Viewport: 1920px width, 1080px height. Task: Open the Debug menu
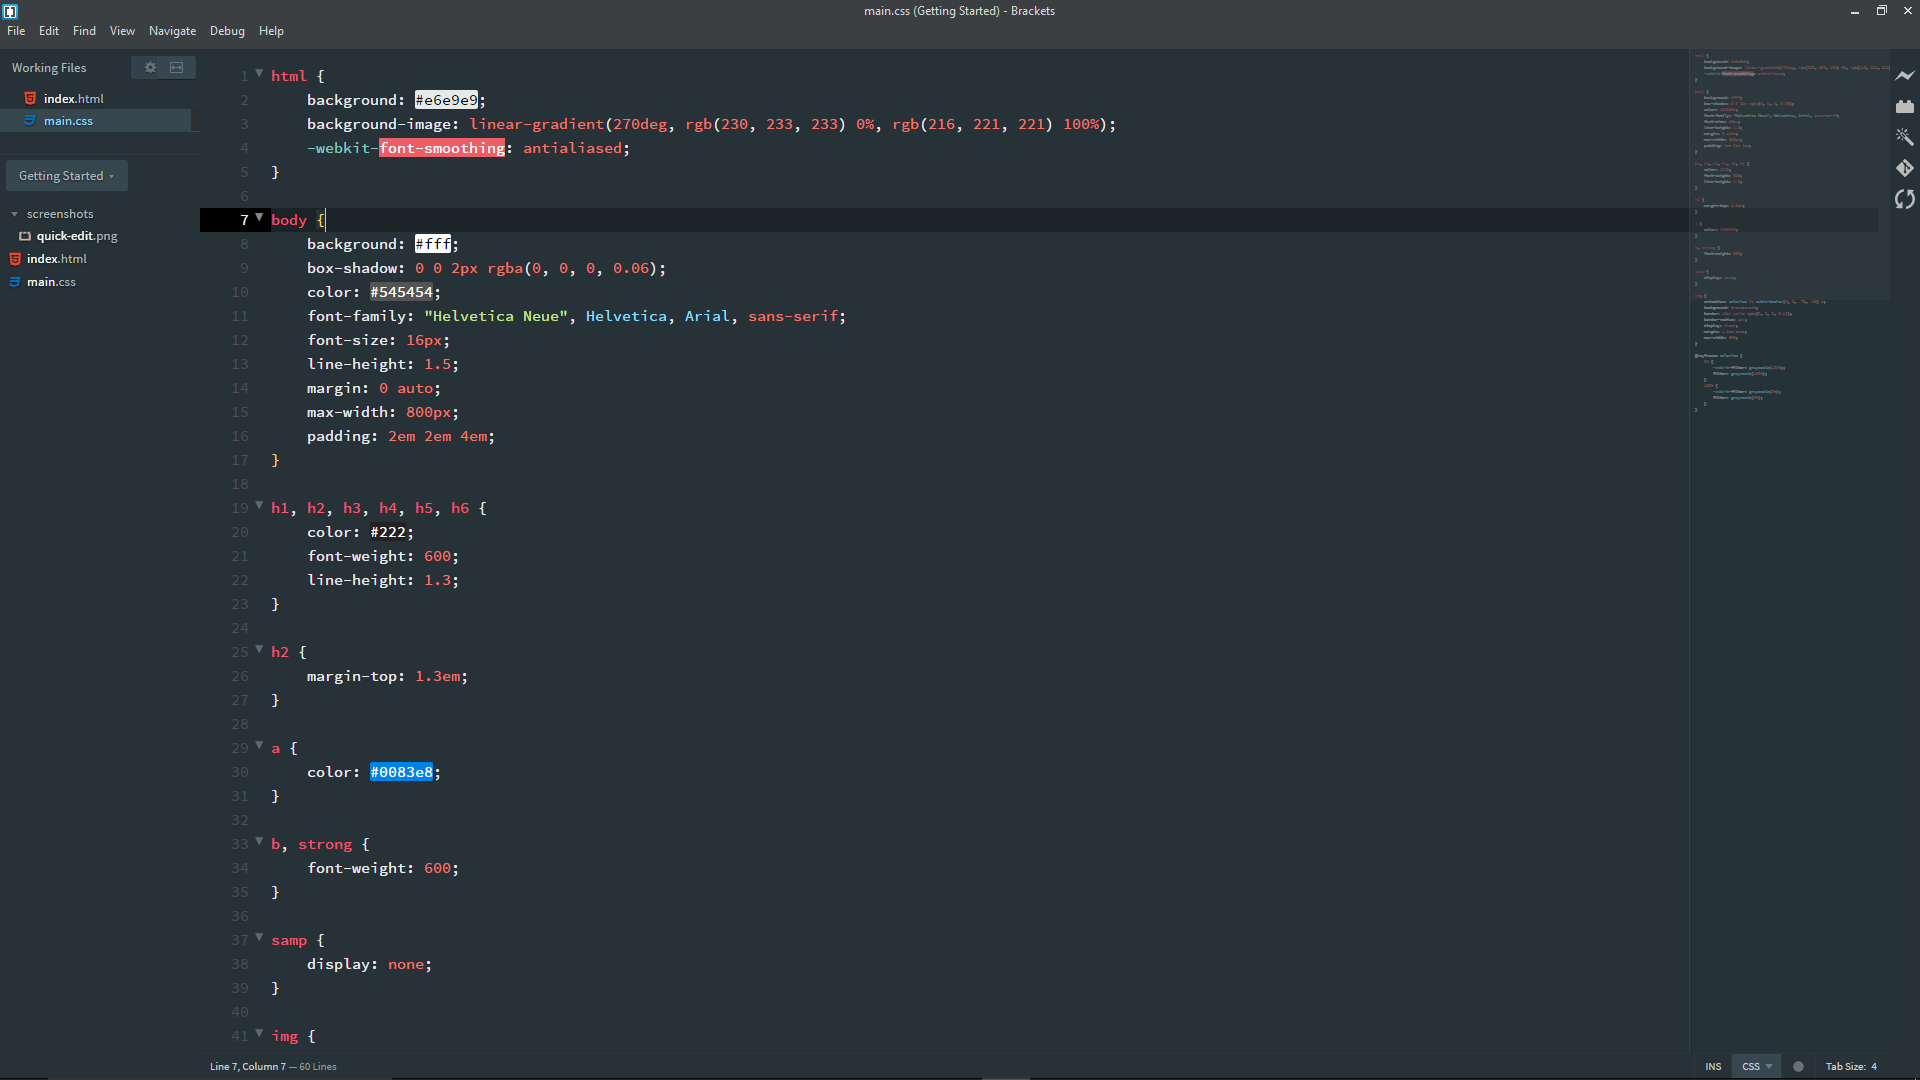click(227, 31)
